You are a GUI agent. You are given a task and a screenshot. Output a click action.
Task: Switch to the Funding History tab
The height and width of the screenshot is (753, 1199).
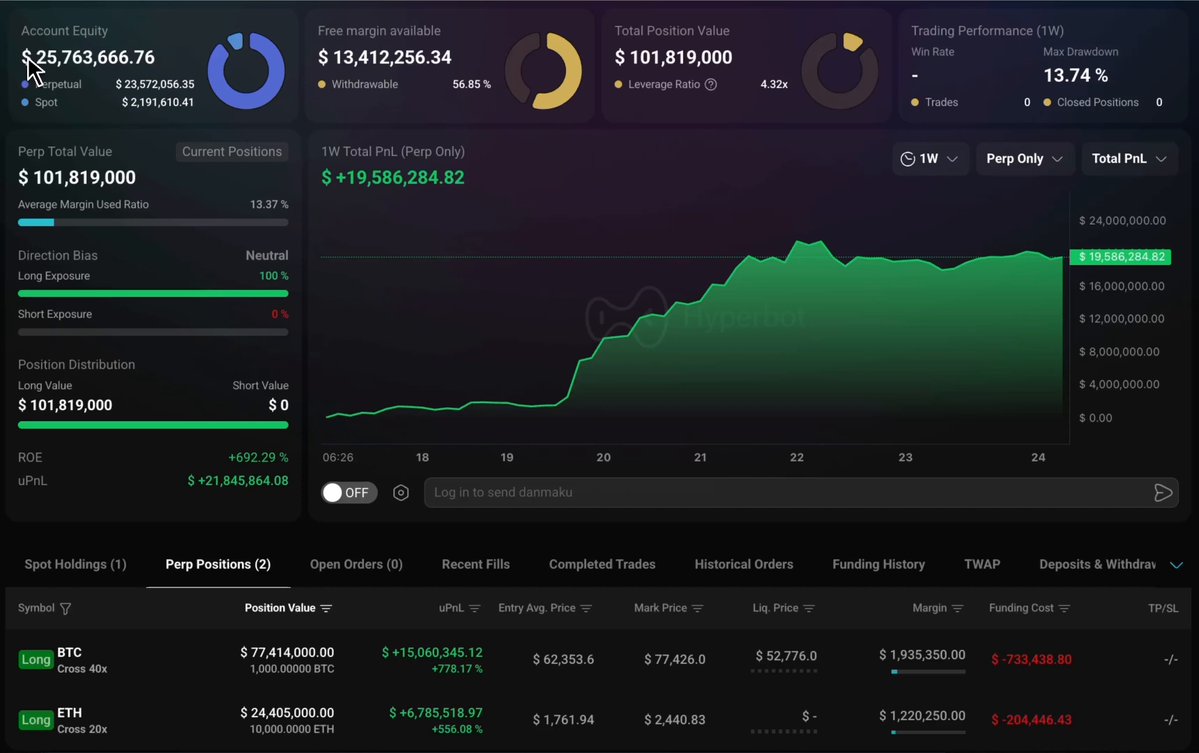pyautogui.click(x=879, y=564)
